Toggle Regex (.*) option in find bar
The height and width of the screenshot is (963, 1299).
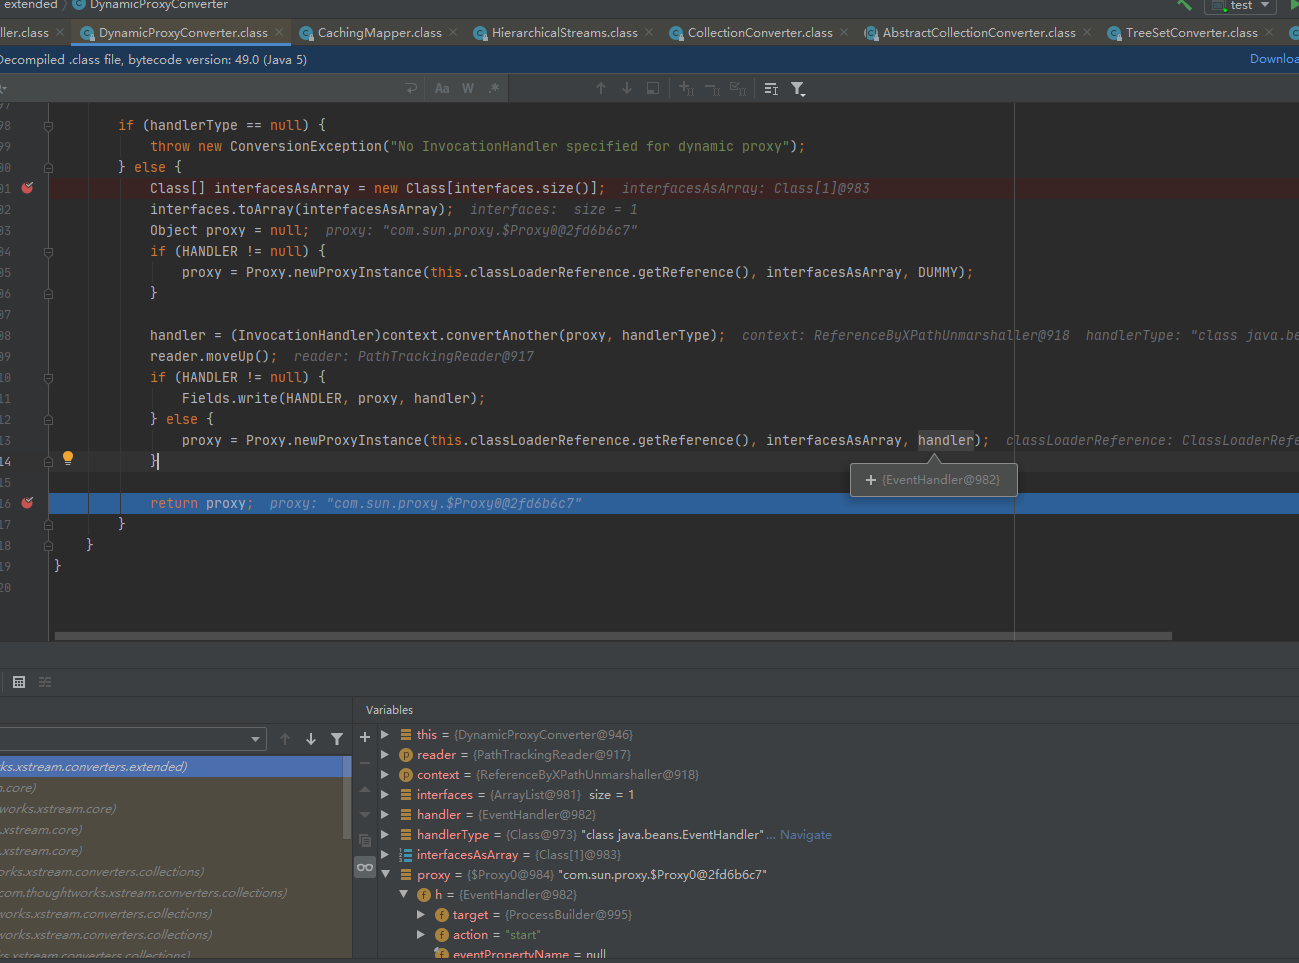tap(494, 89)
